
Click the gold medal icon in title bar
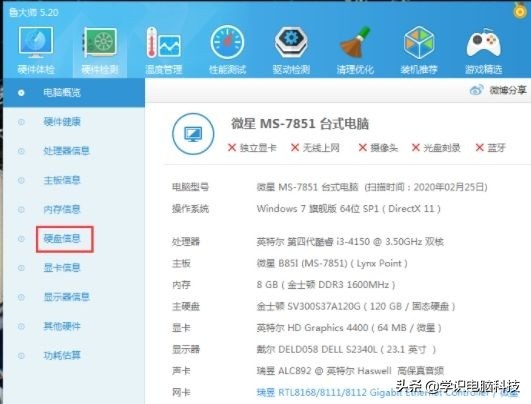pos(519,10)
